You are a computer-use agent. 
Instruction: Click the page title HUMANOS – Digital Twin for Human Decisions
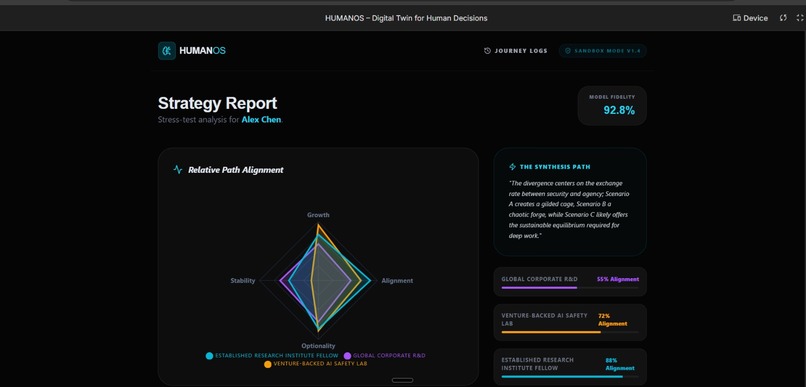point(406,18)
